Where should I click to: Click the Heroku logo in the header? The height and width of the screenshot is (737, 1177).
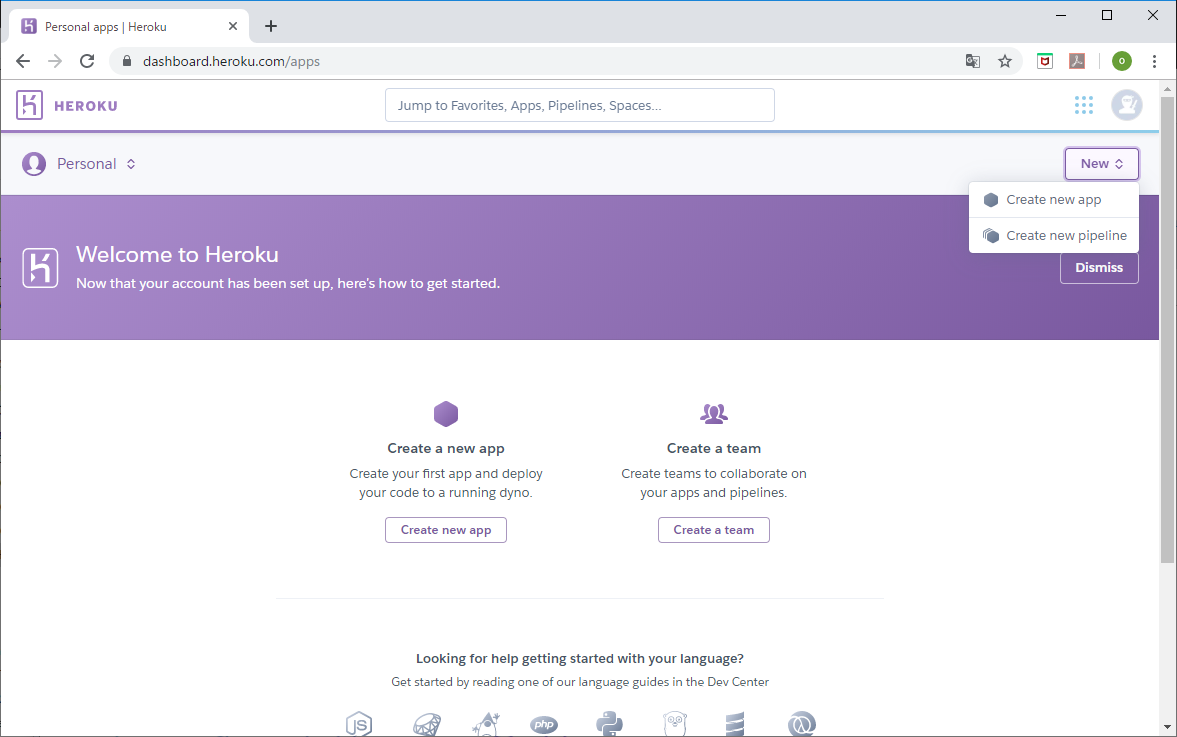[29, 105]
